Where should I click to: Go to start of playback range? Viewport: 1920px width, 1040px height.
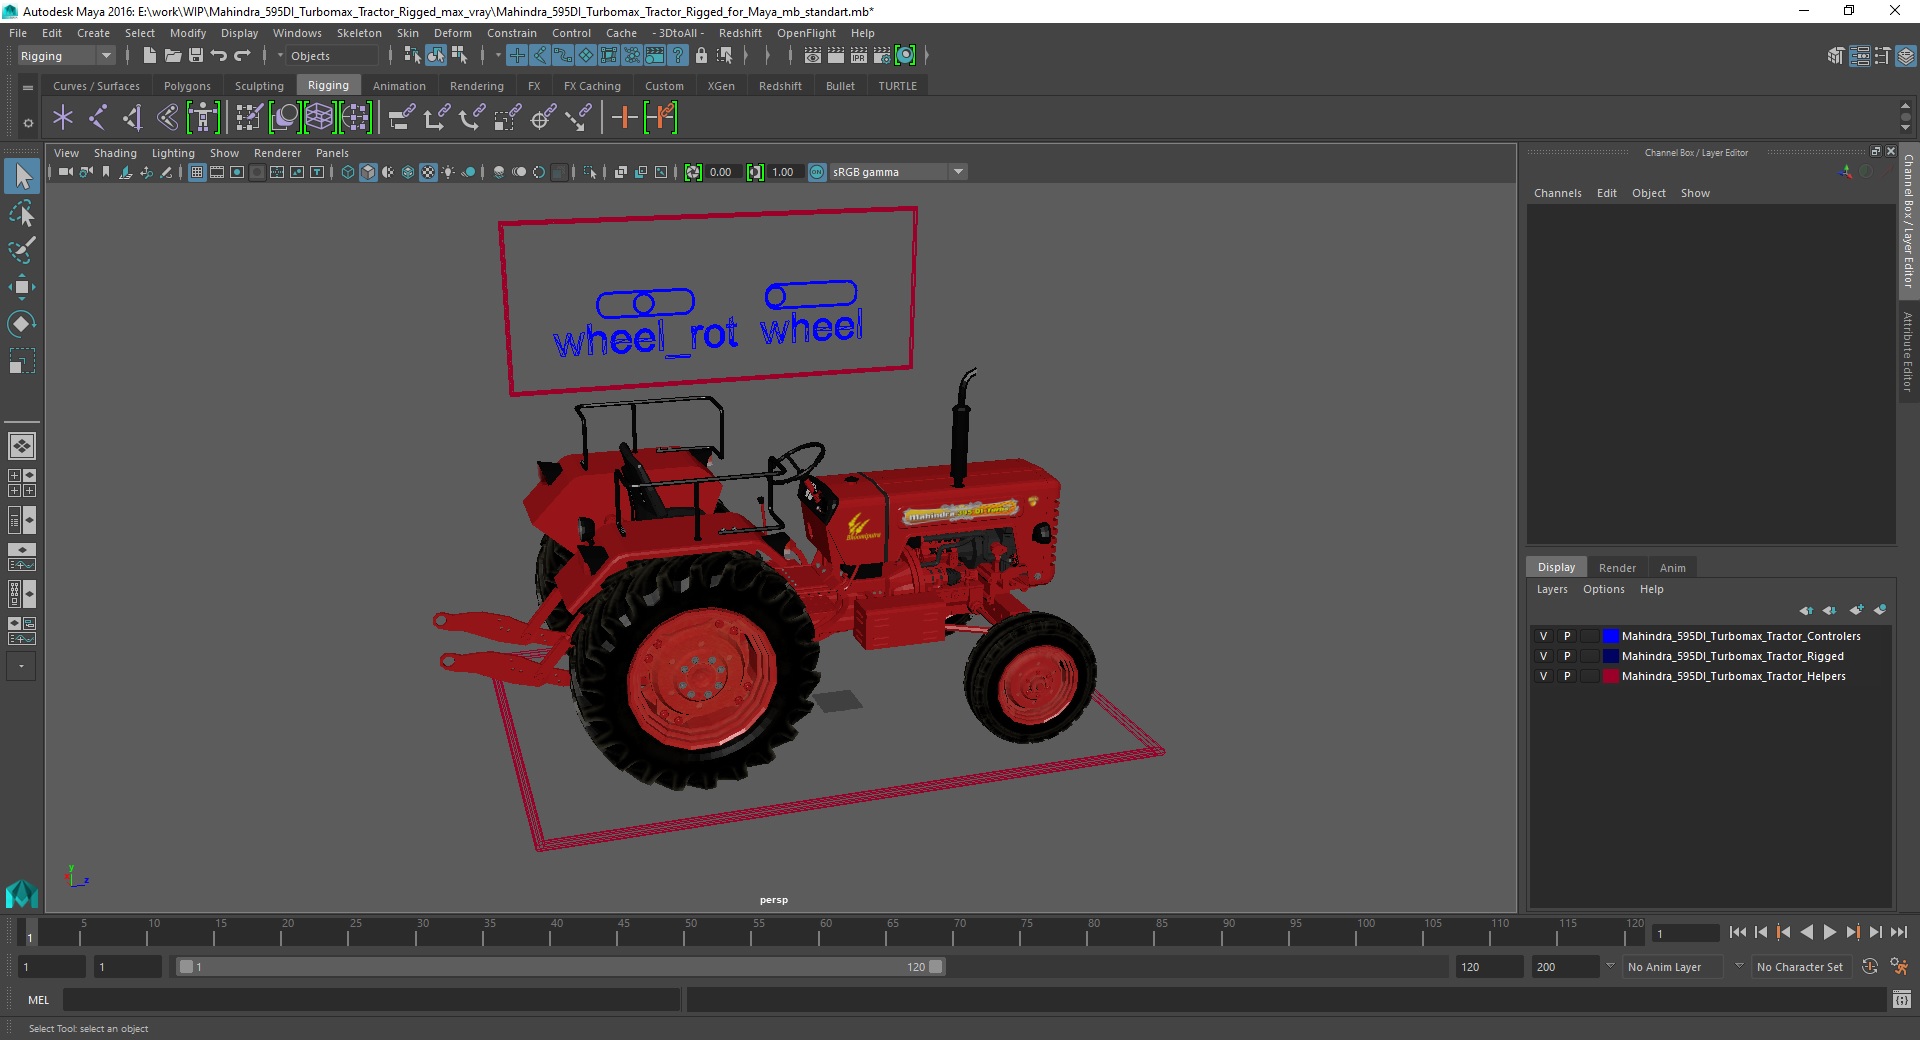[1737, 932]
